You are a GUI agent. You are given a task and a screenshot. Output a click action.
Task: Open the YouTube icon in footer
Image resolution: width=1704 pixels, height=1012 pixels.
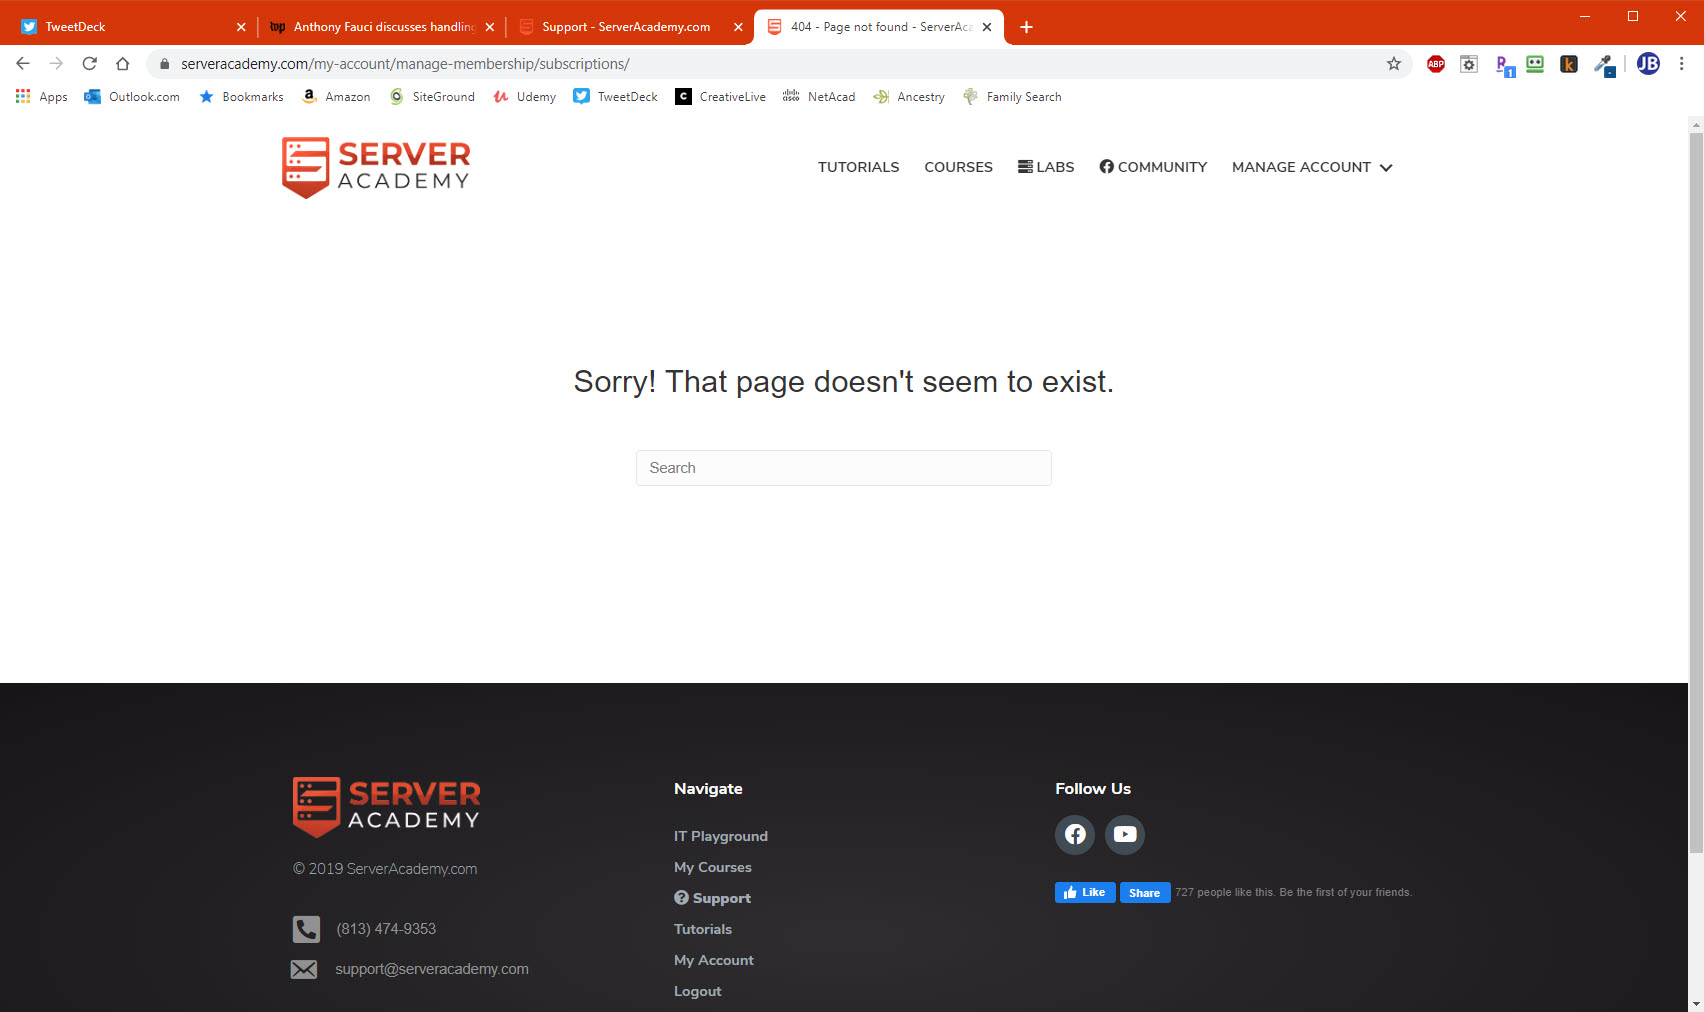1125,834
